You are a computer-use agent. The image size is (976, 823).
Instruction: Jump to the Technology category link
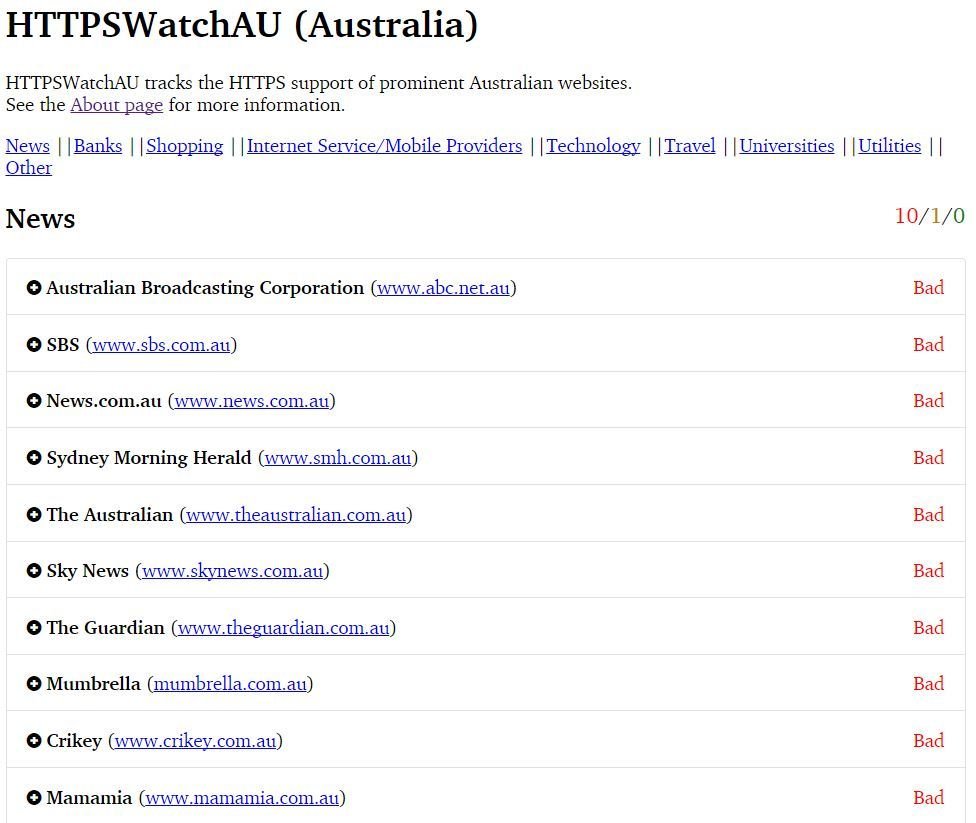[x=593, y=146]
